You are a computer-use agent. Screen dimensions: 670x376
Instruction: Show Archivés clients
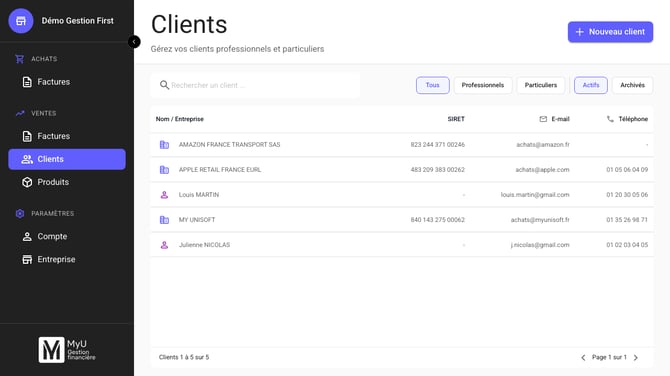(x=632, y=85)
